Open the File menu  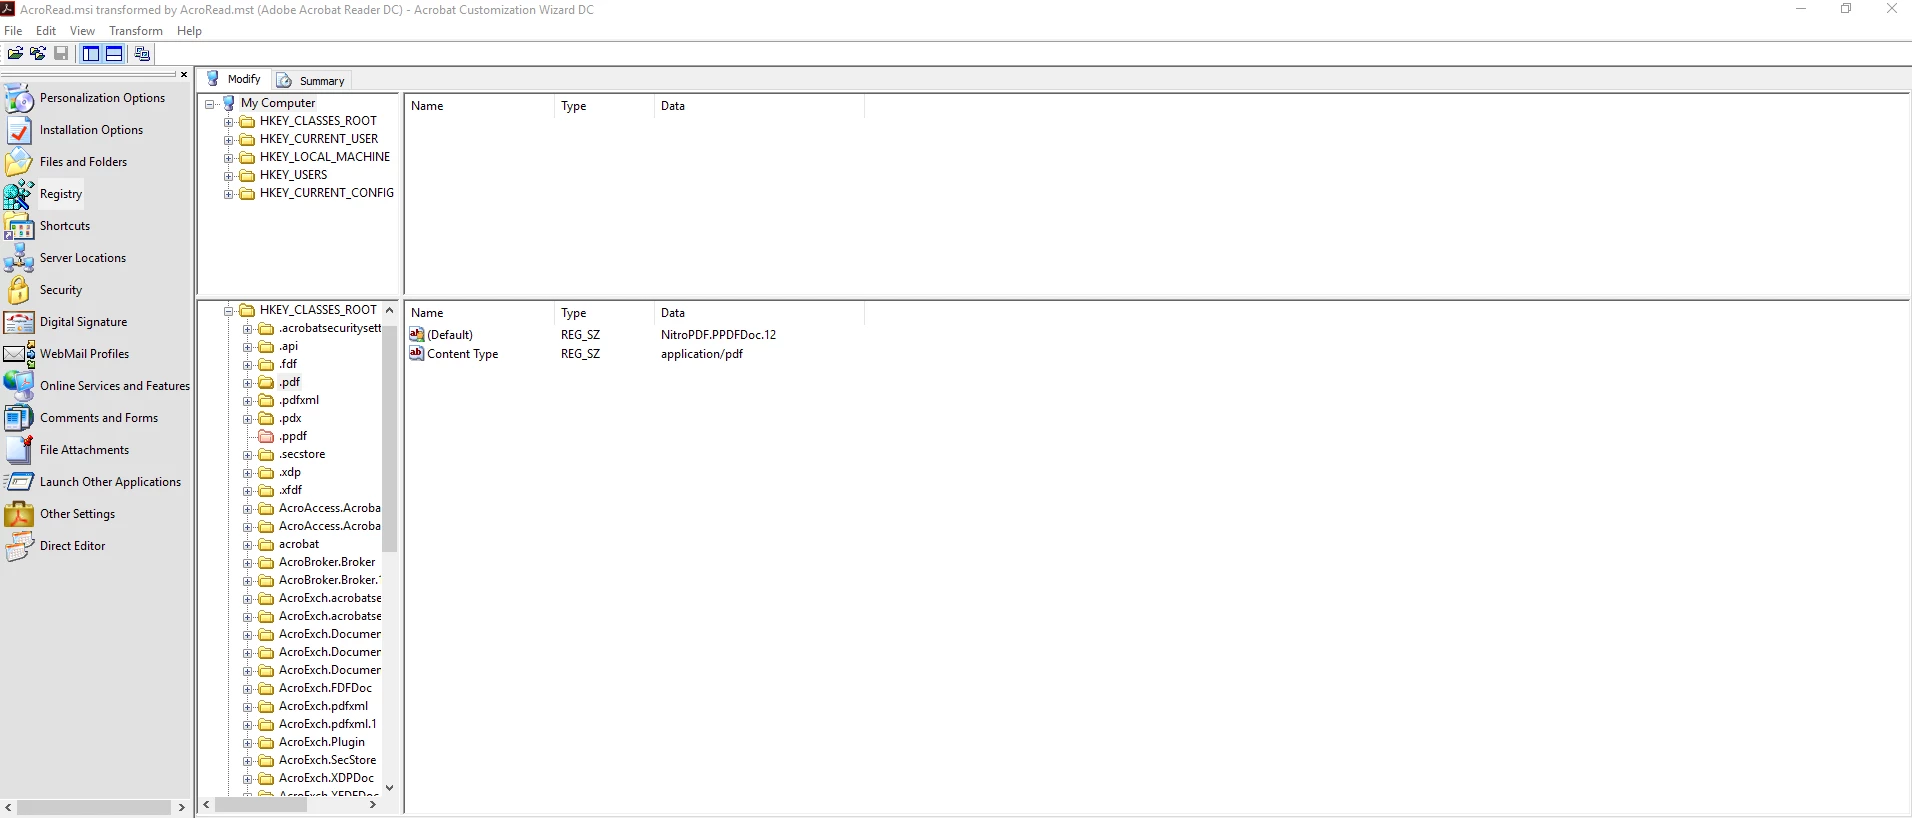(x=13, y=31)
